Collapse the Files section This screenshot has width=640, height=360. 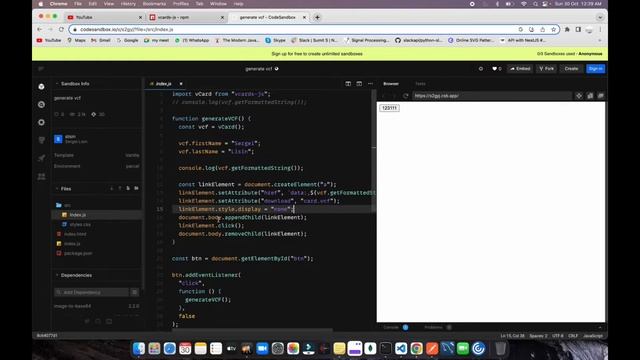click(57, 189)
